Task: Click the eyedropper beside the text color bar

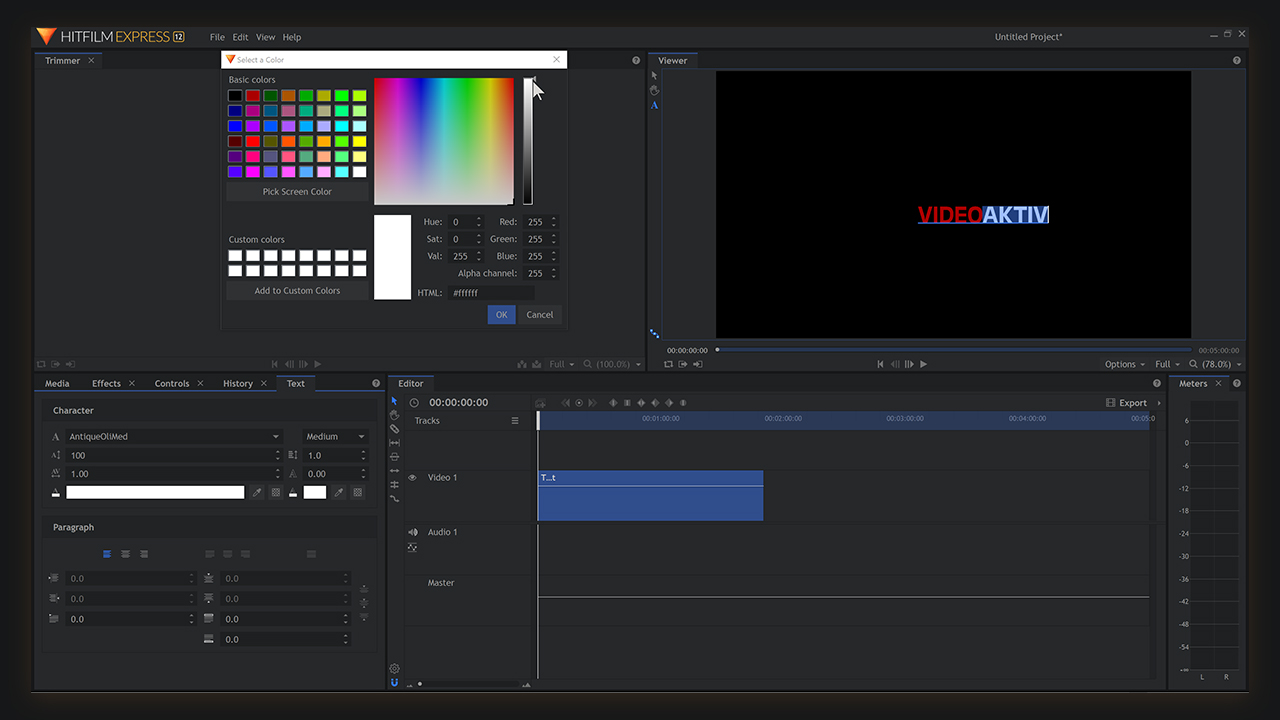Action: [257, 492]
